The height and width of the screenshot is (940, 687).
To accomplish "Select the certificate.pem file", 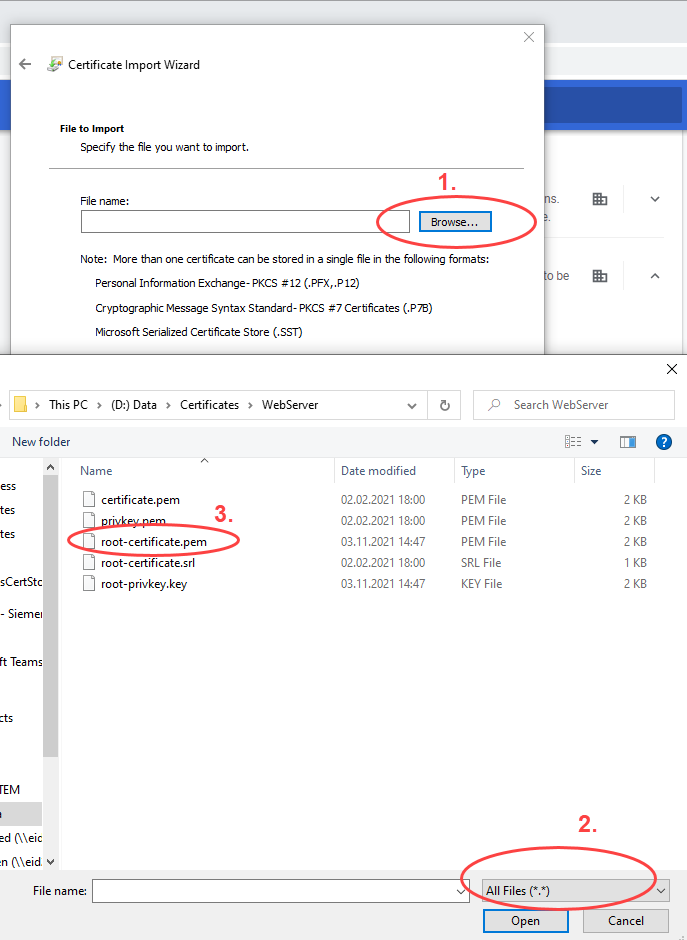I will (140, 499).
